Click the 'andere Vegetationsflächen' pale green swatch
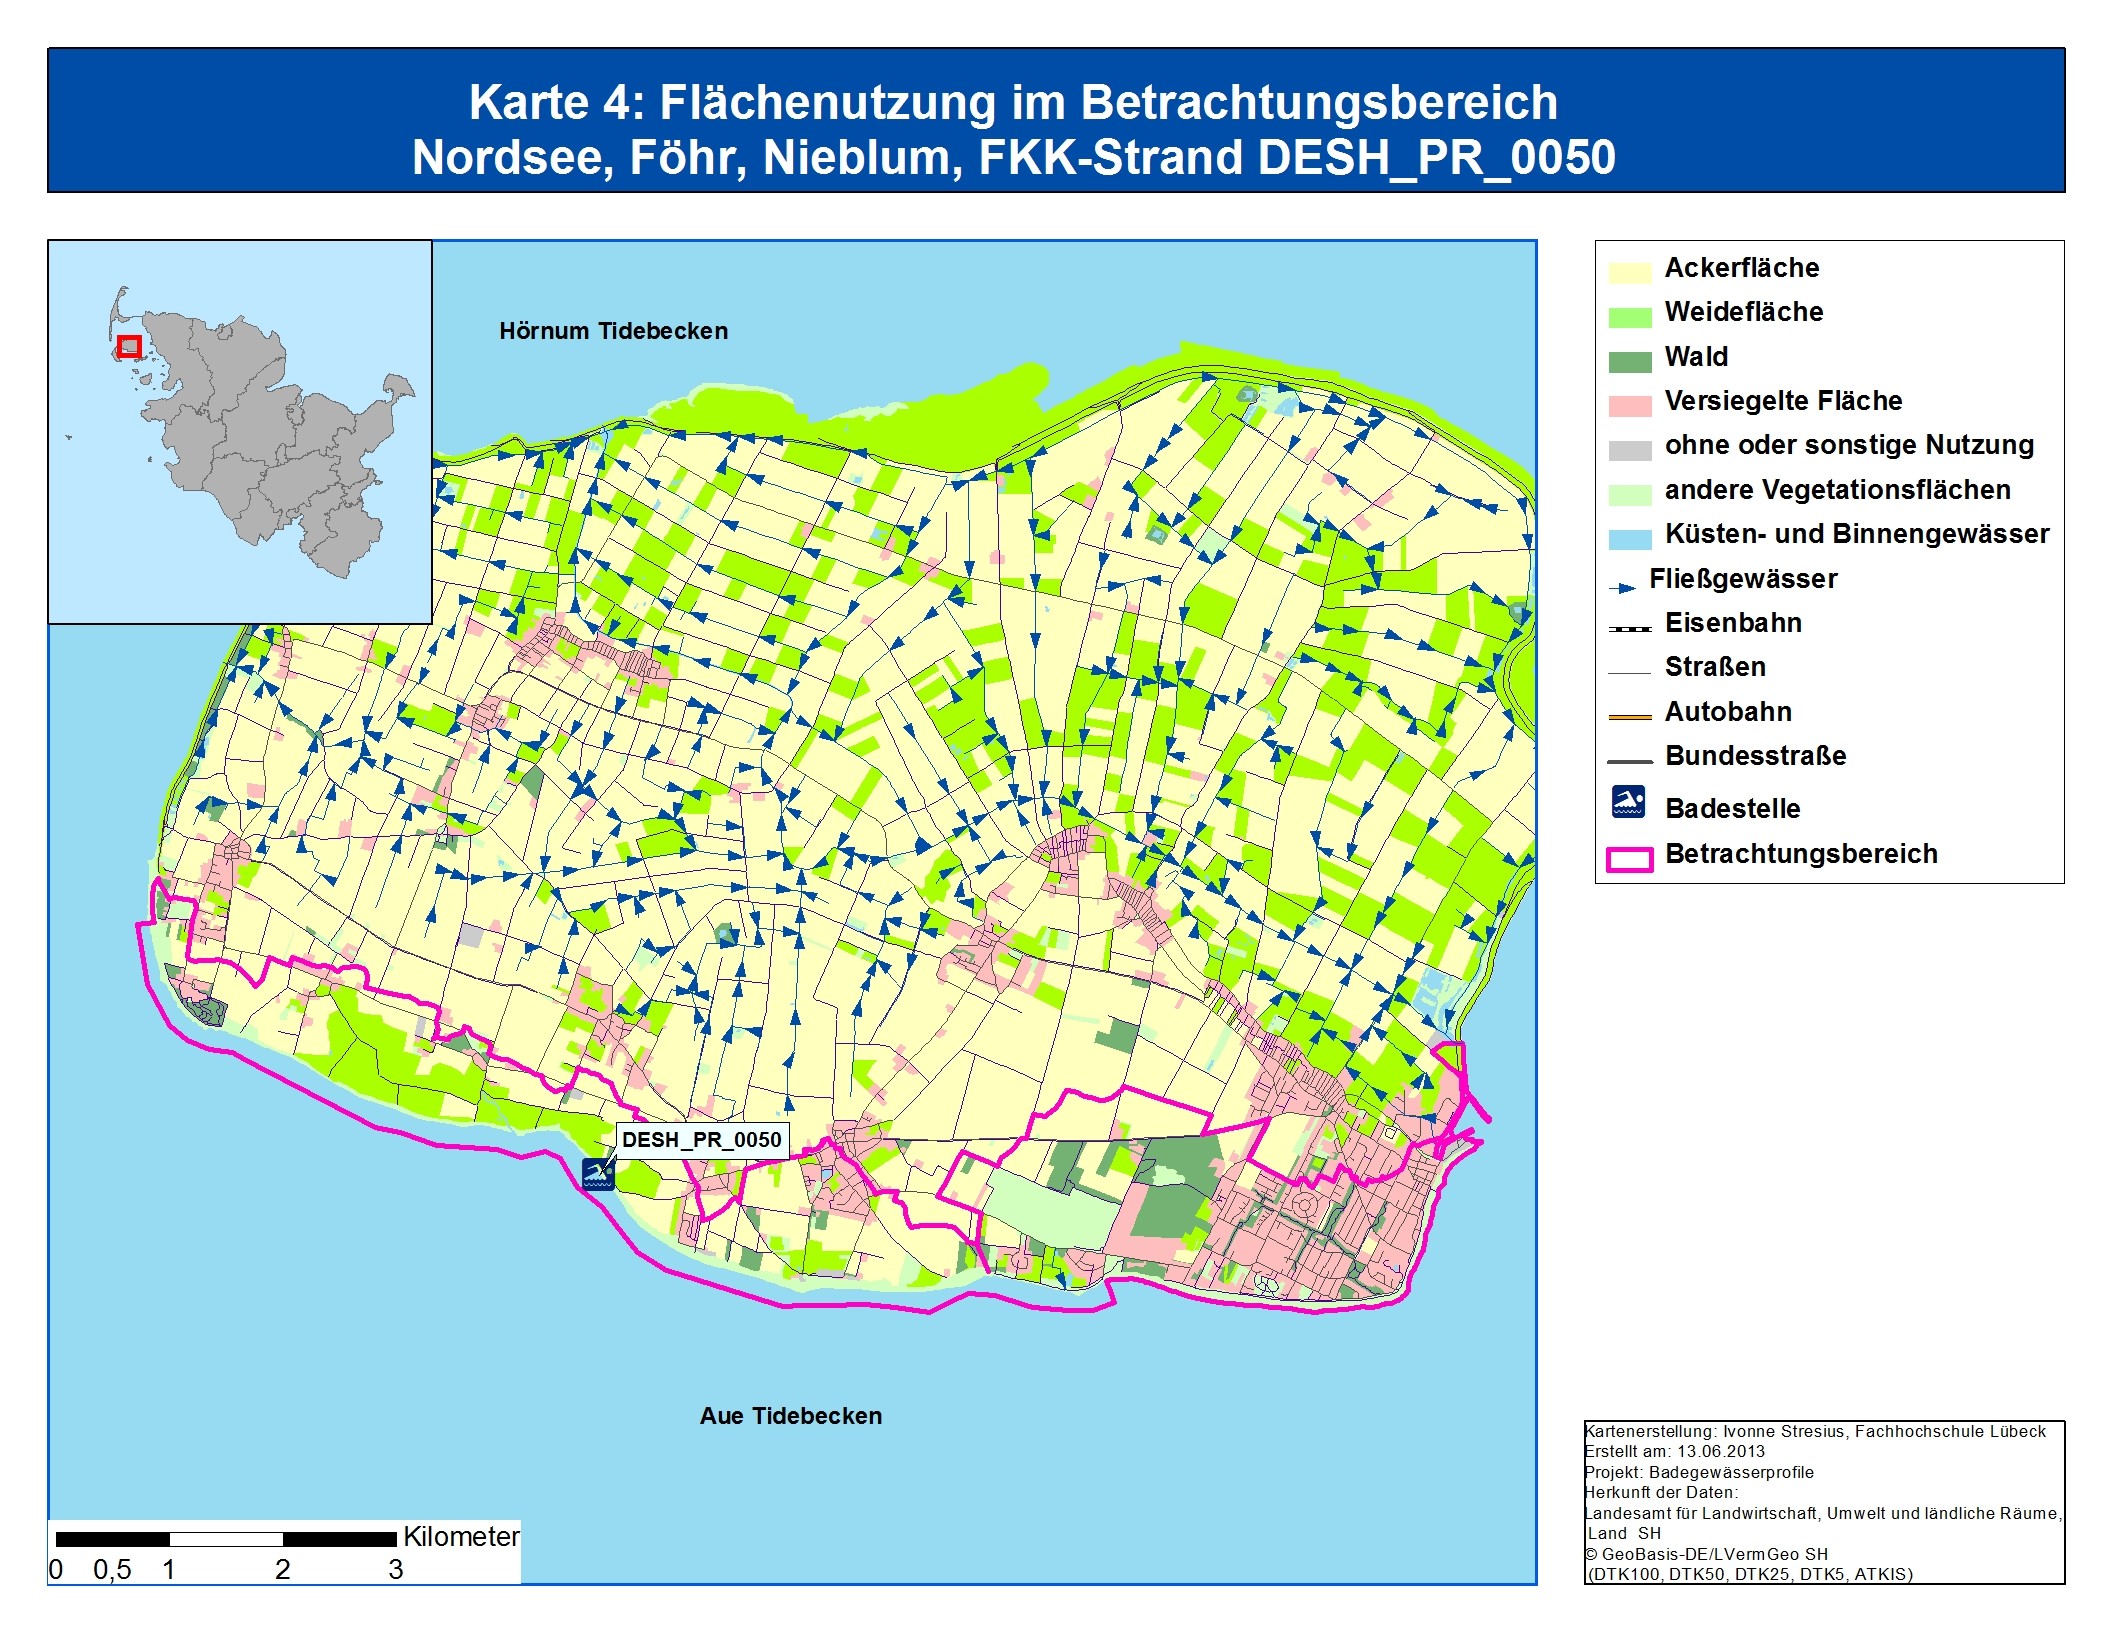Image resolution: width=2112 pixels, height=1632 pixels. (1630, 495)
